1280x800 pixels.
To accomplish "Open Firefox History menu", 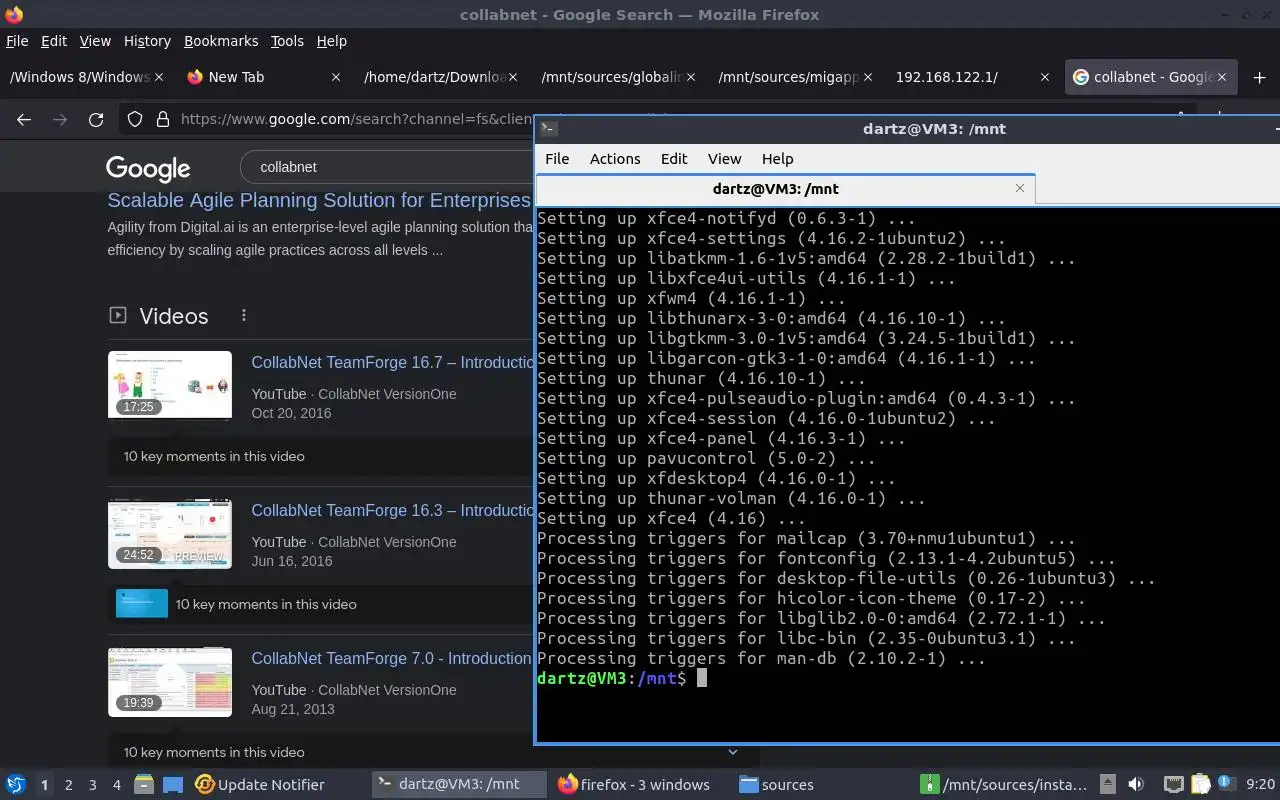I will pyautogui.click(x=147, y=41).
